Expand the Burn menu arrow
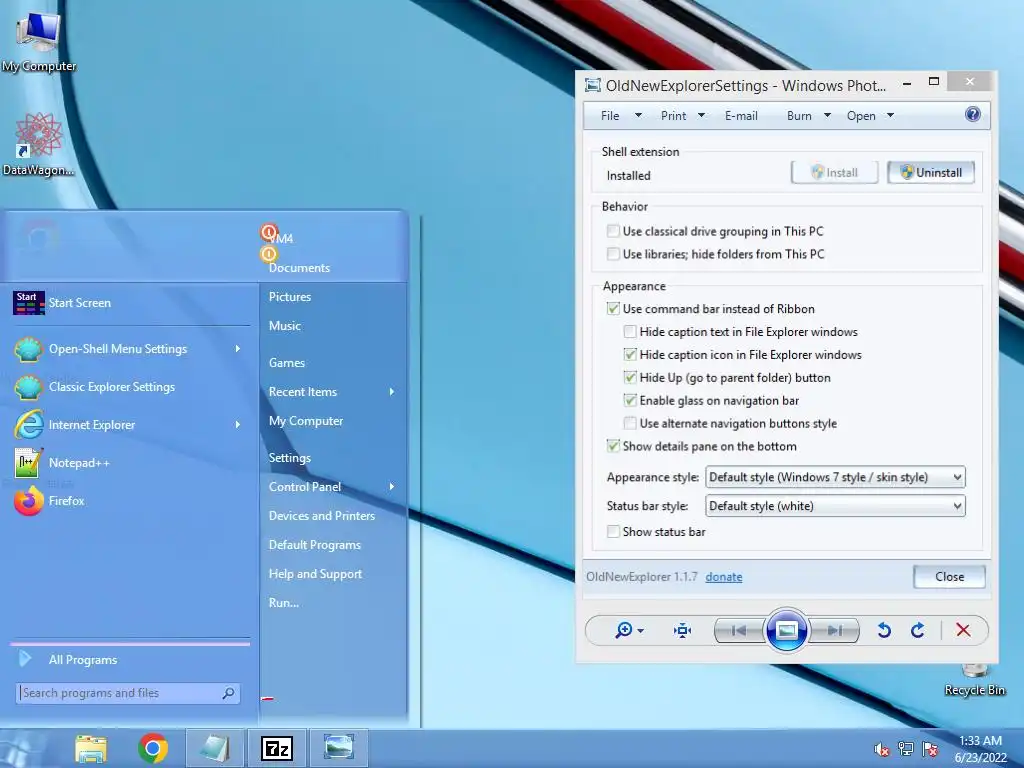The image size is (1024, 768). point(827,116)
